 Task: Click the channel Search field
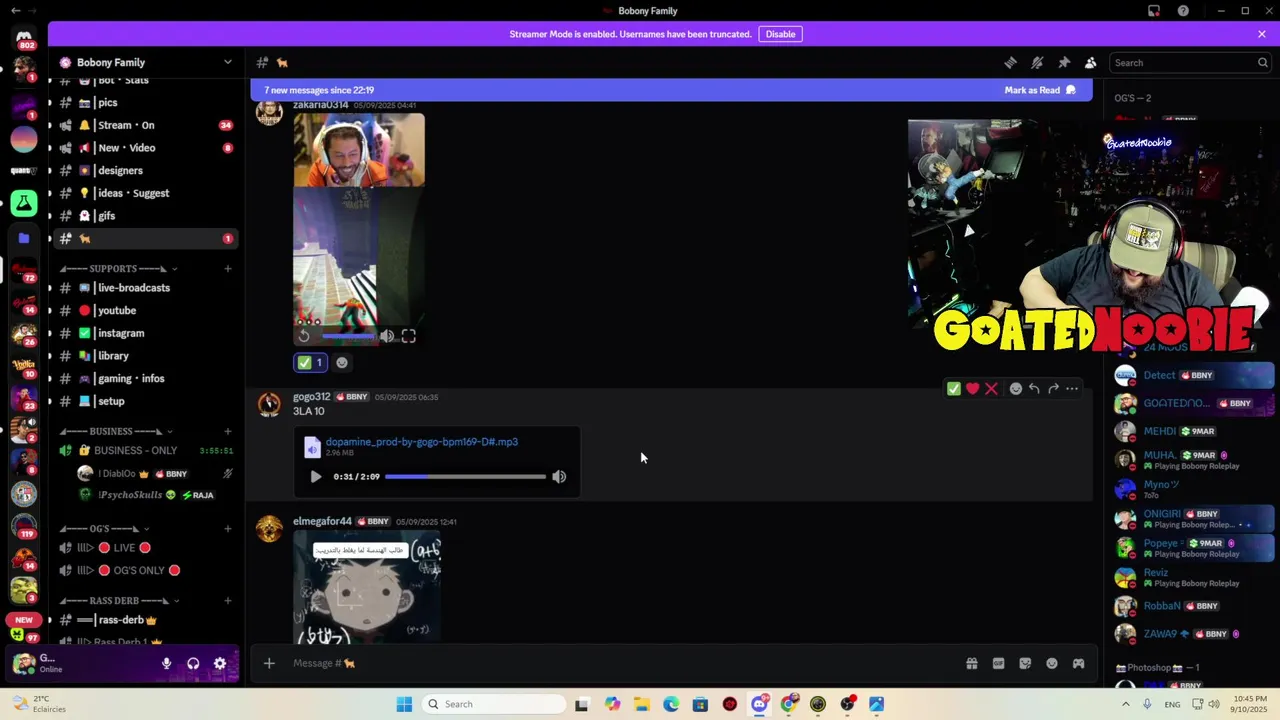(1190, 62)
